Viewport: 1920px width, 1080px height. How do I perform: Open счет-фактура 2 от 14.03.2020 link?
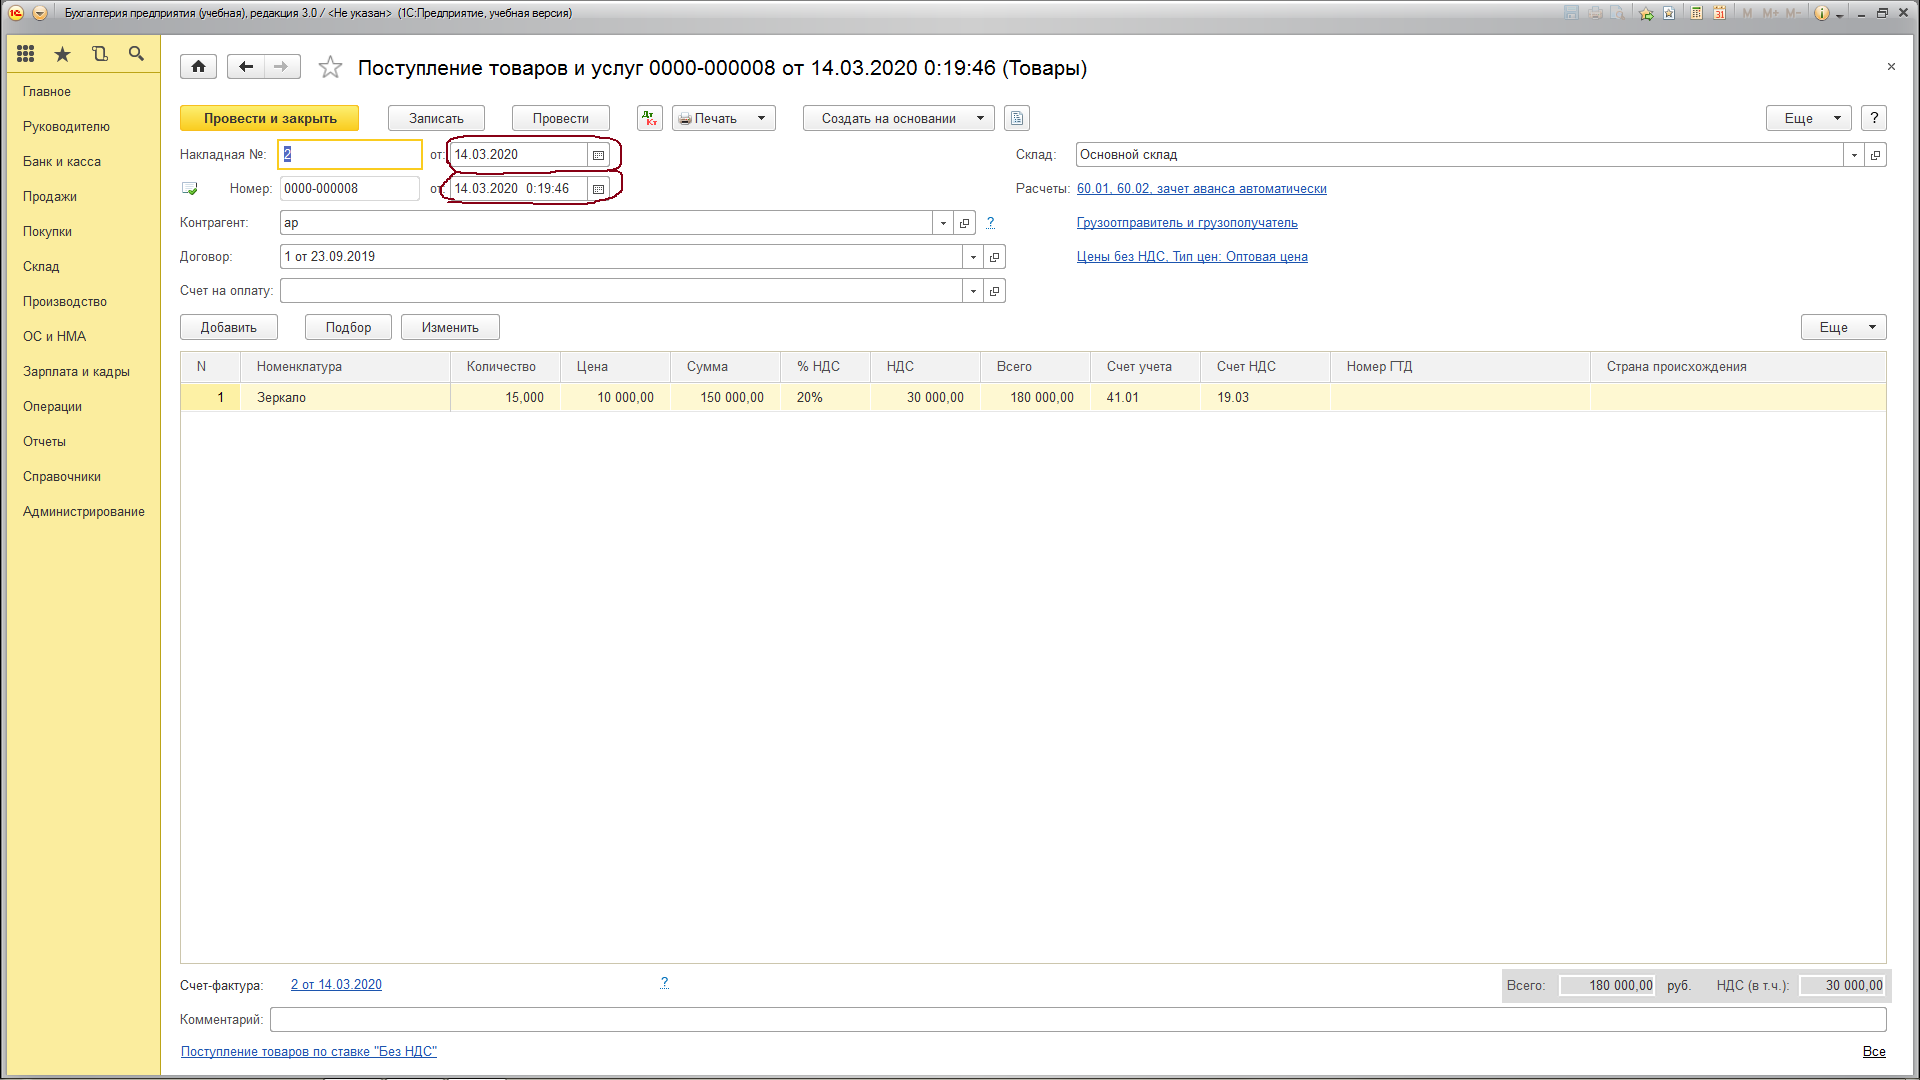[336, 985]
